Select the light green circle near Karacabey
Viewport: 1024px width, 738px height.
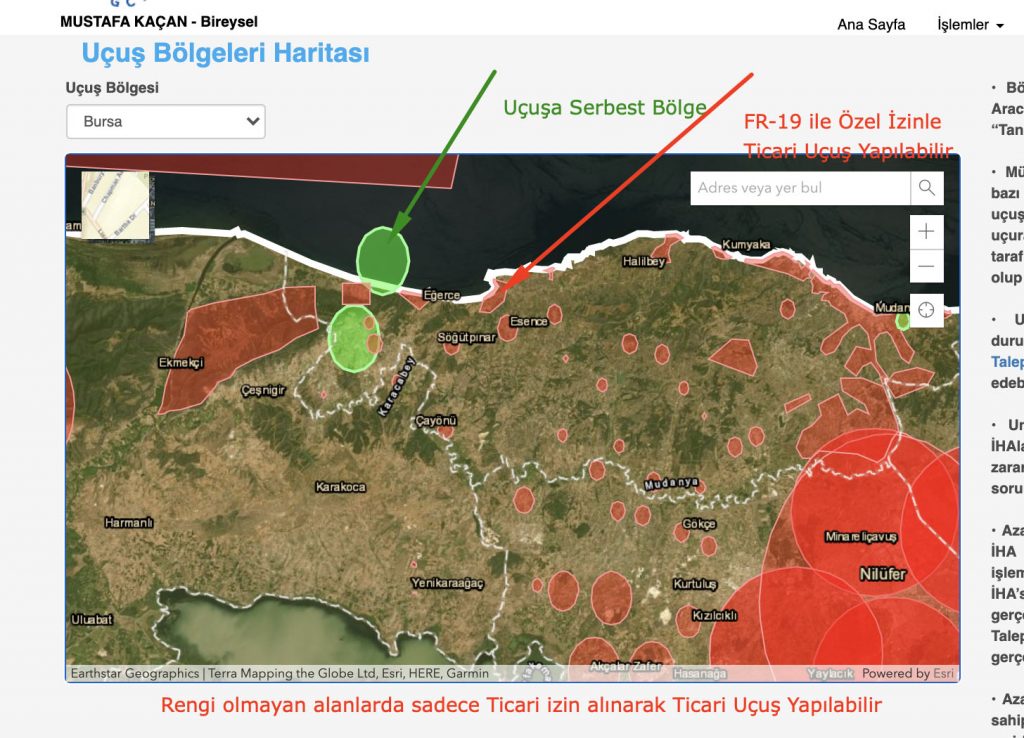pyautogui.click(x=353, y=337)
